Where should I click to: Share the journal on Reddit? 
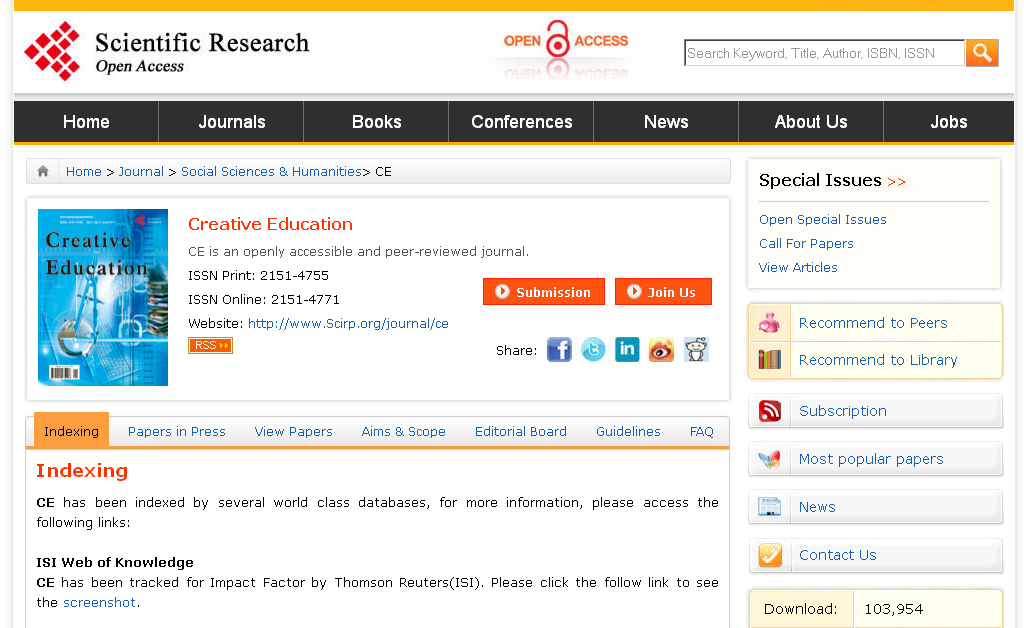pyautogui.click(x=696, y=350)
